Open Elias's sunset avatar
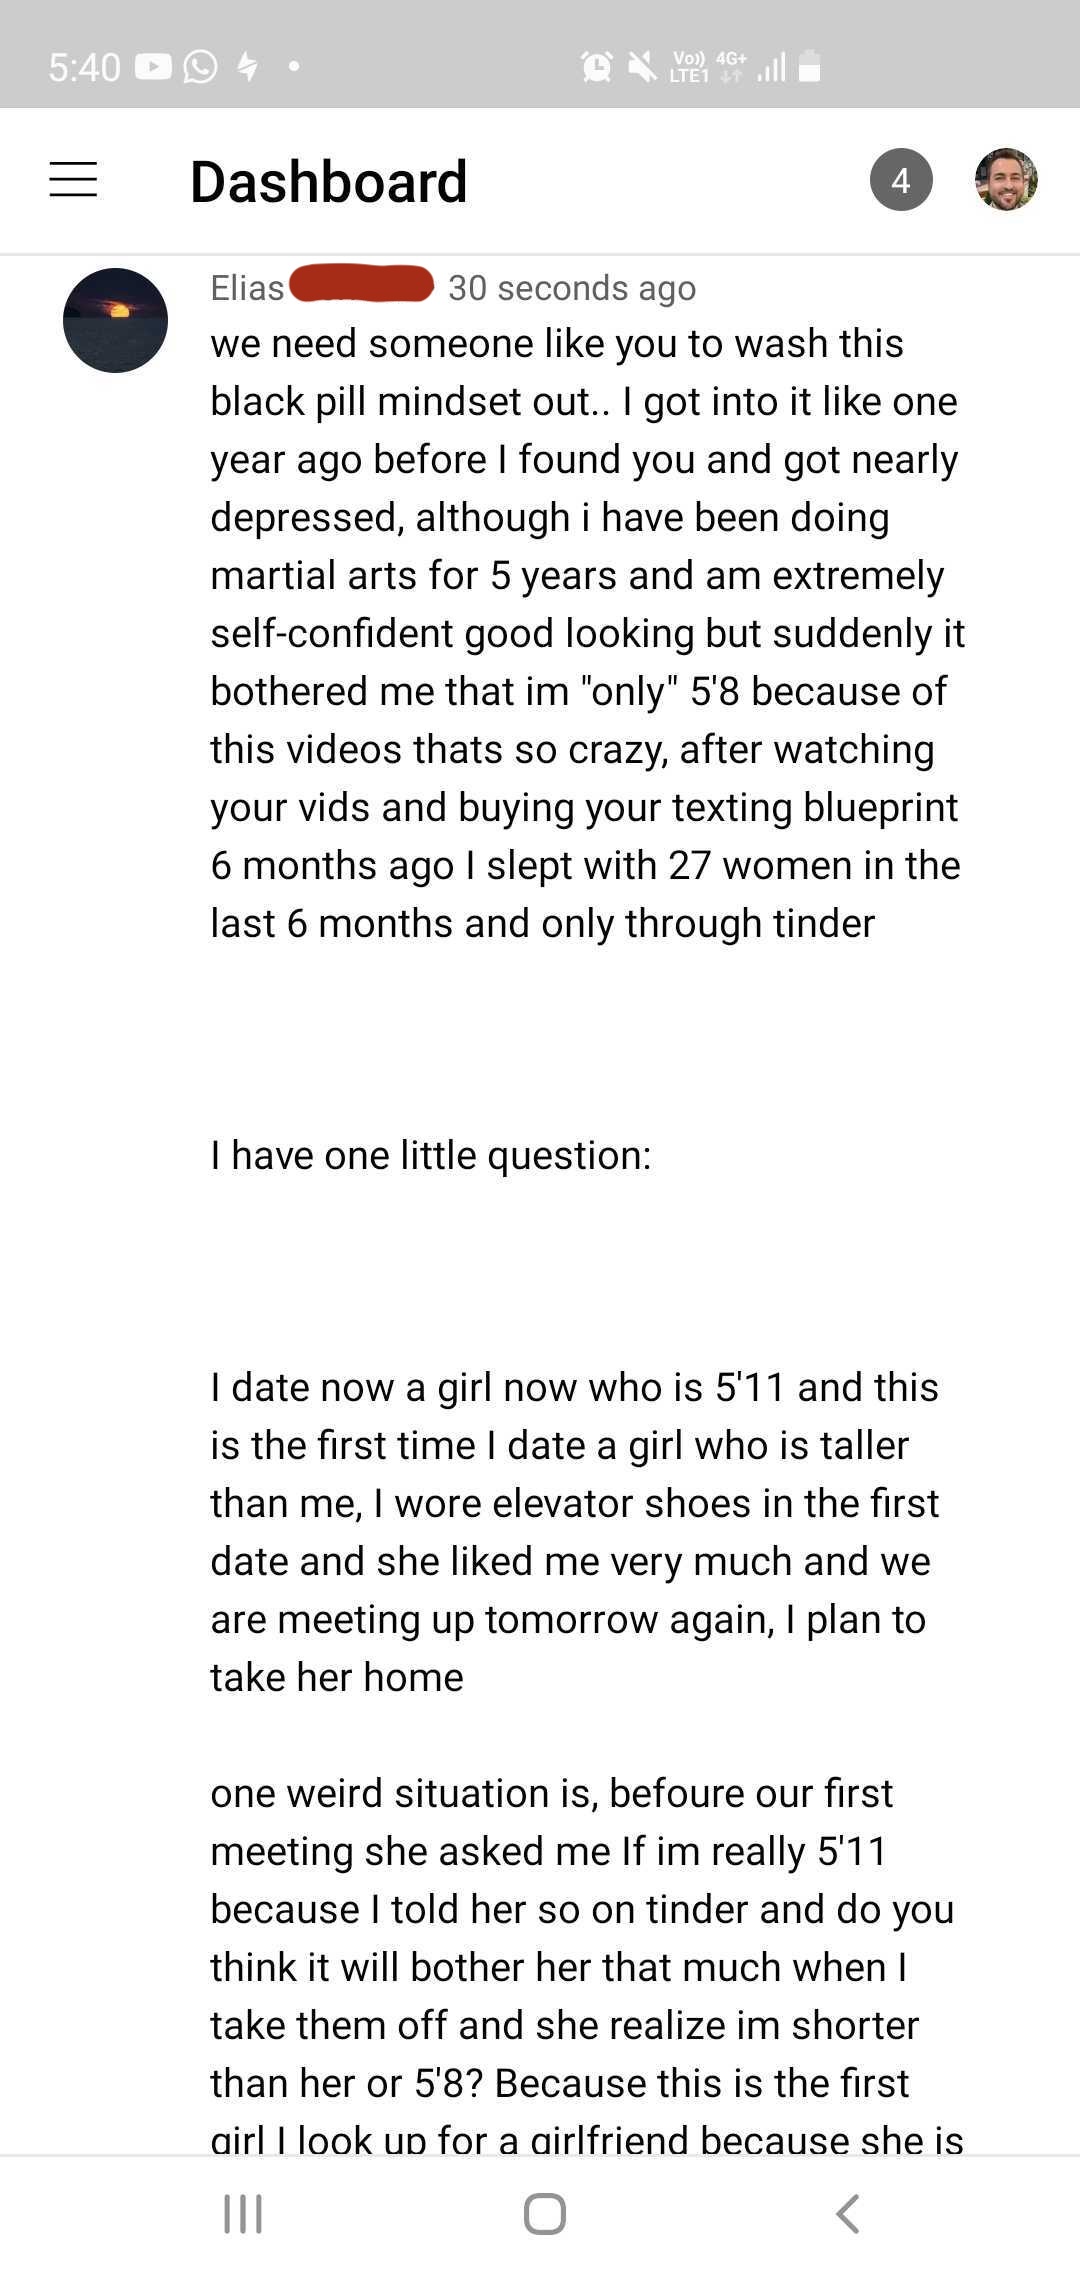The height and width of the screenshot is (2280, 1080). click(115, 320)
